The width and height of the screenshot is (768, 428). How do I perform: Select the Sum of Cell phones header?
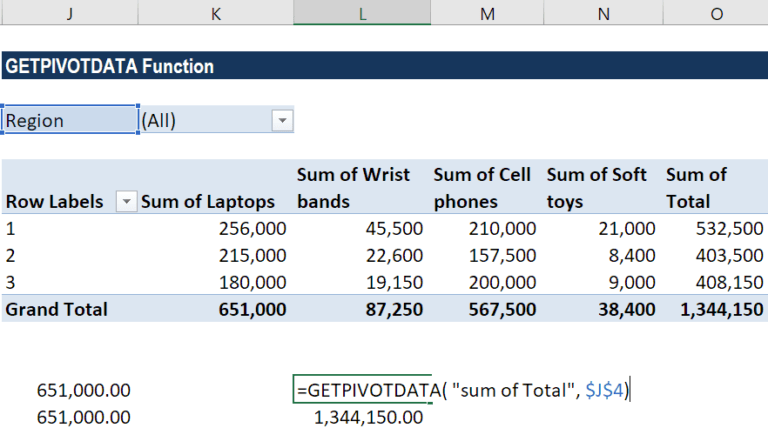click(x=485, y=188)
